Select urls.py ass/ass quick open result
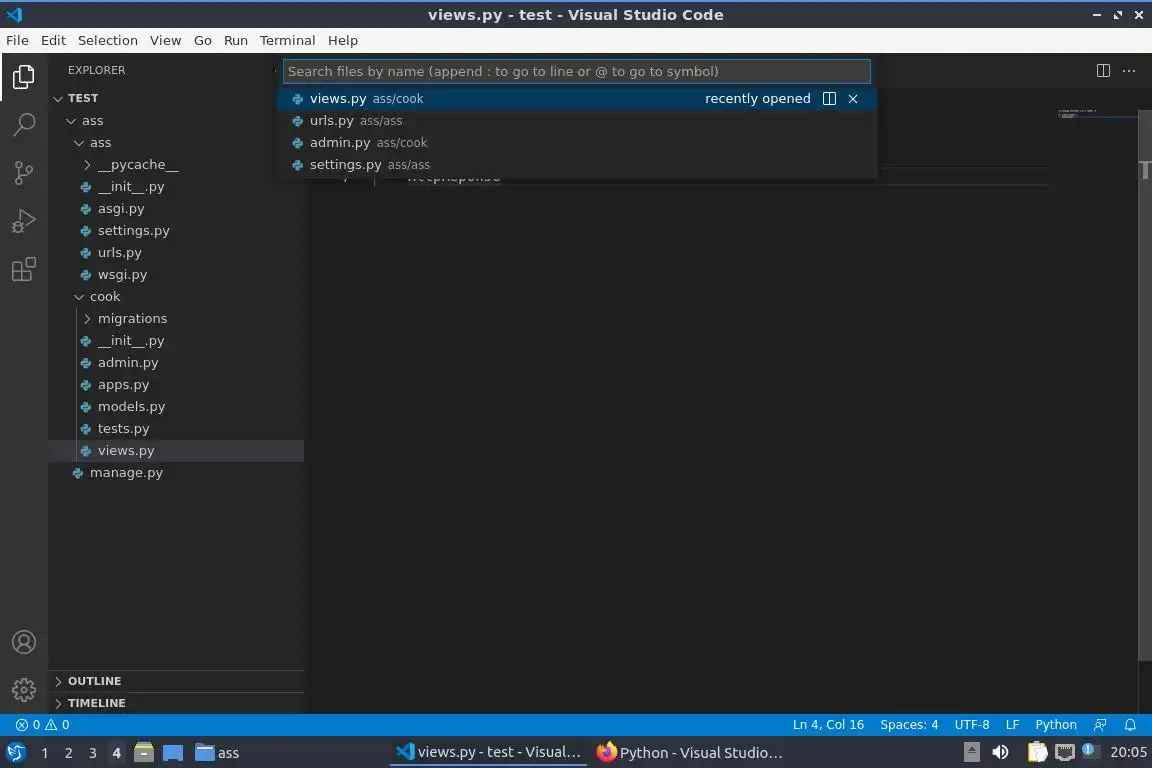This screenshot has width=1152, height=768. pyautogui.click(x=577, y=121)
